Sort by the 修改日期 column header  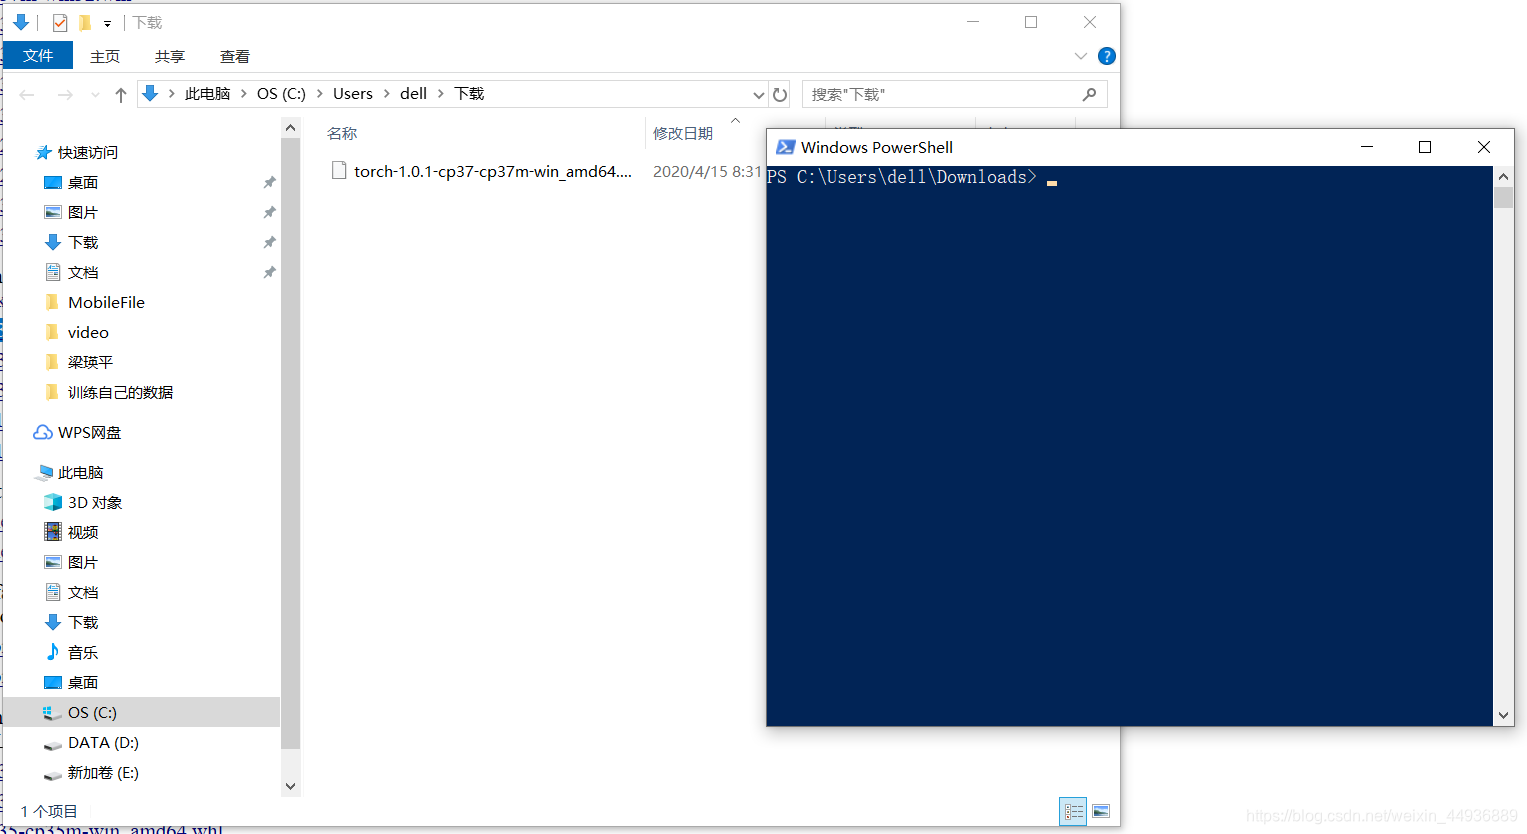(x=683, y=133)
